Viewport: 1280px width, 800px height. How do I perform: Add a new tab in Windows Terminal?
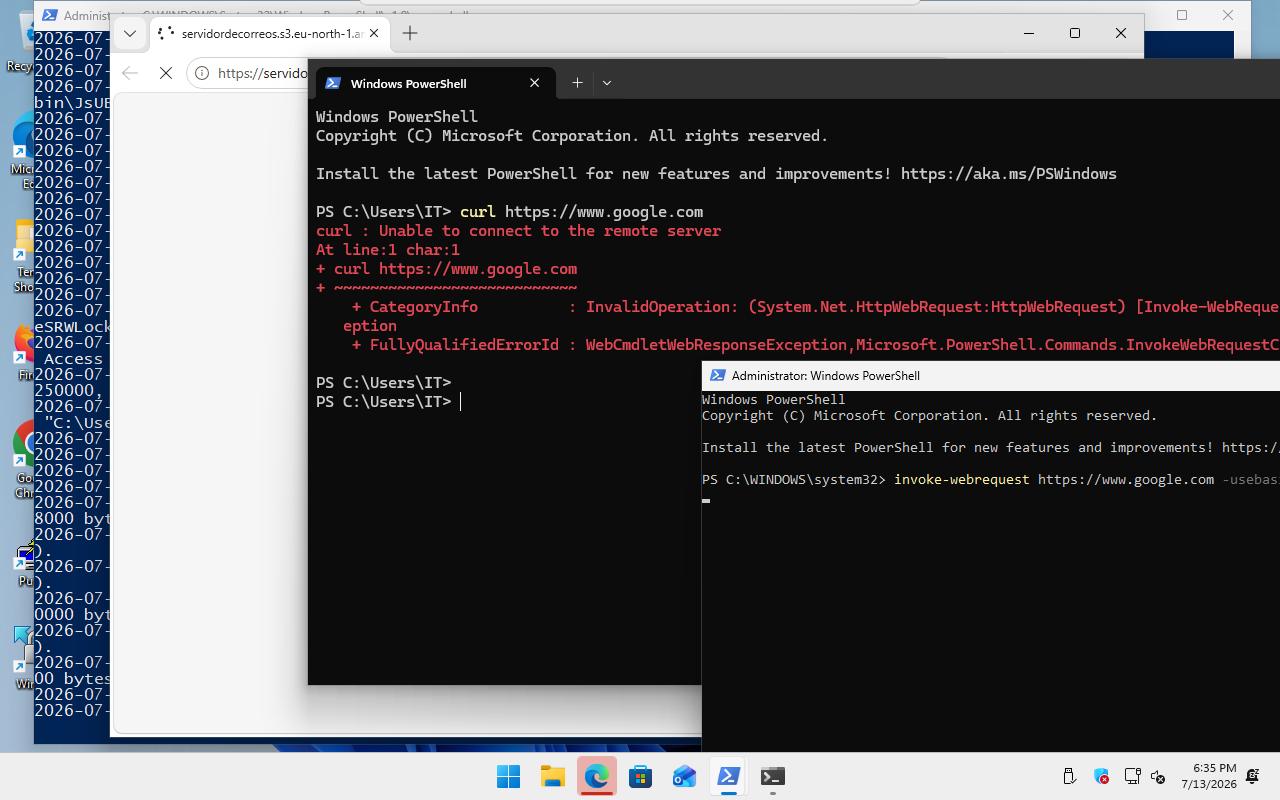[x=577, y=83]
